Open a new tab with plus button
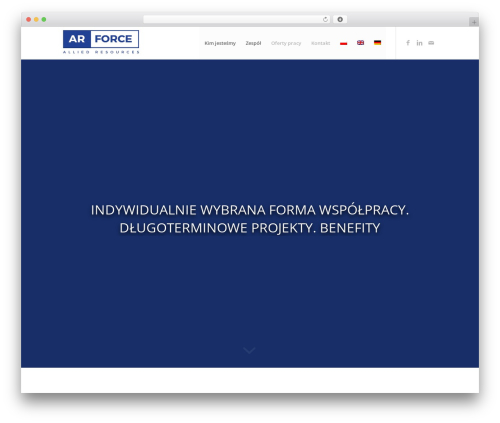Viewport: 500px width, 423px height. tap(474, 22)
